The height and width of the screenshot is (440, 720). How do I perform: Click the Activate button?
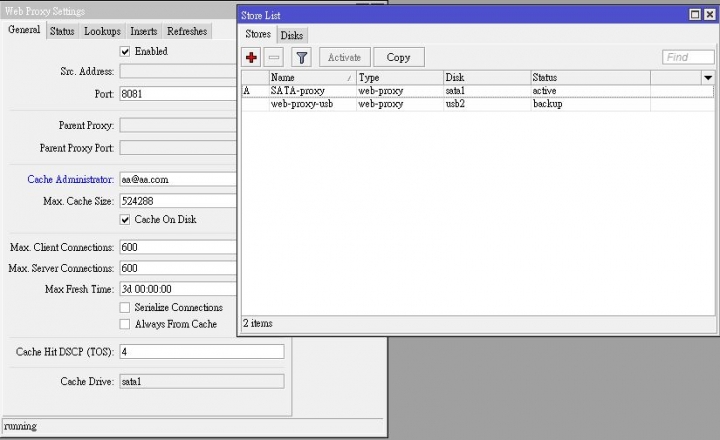pos(344,57)
